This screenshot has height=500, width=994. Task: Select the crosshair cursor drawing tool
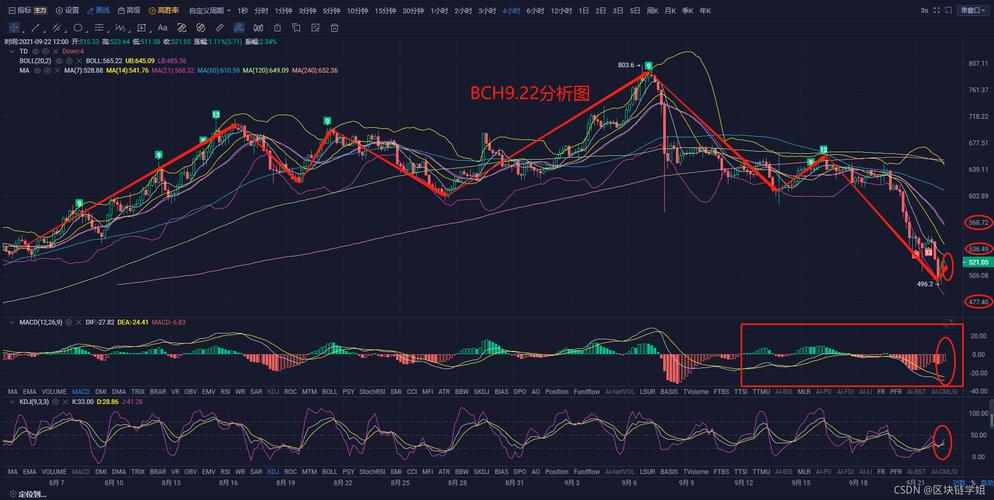point(14,28)
